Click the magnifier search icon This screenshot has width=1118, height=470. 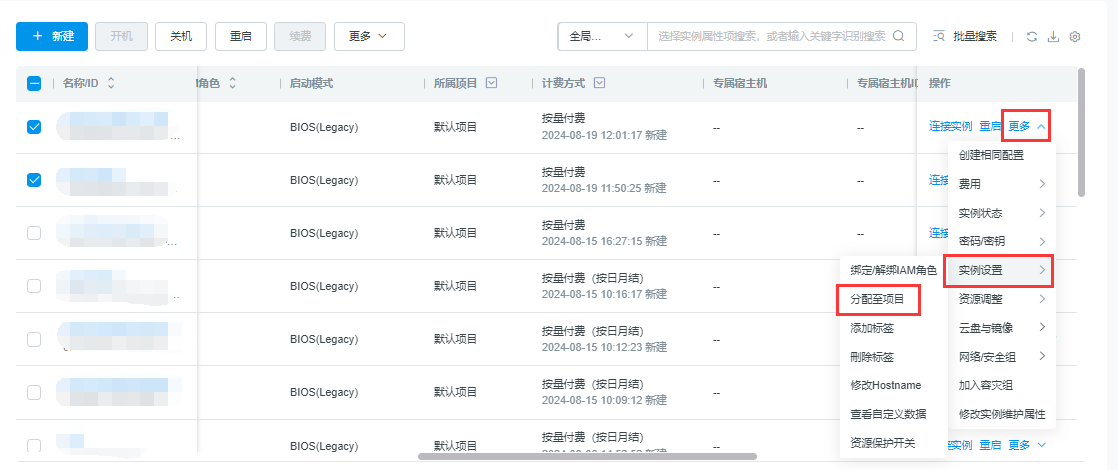tap(898, 36)
